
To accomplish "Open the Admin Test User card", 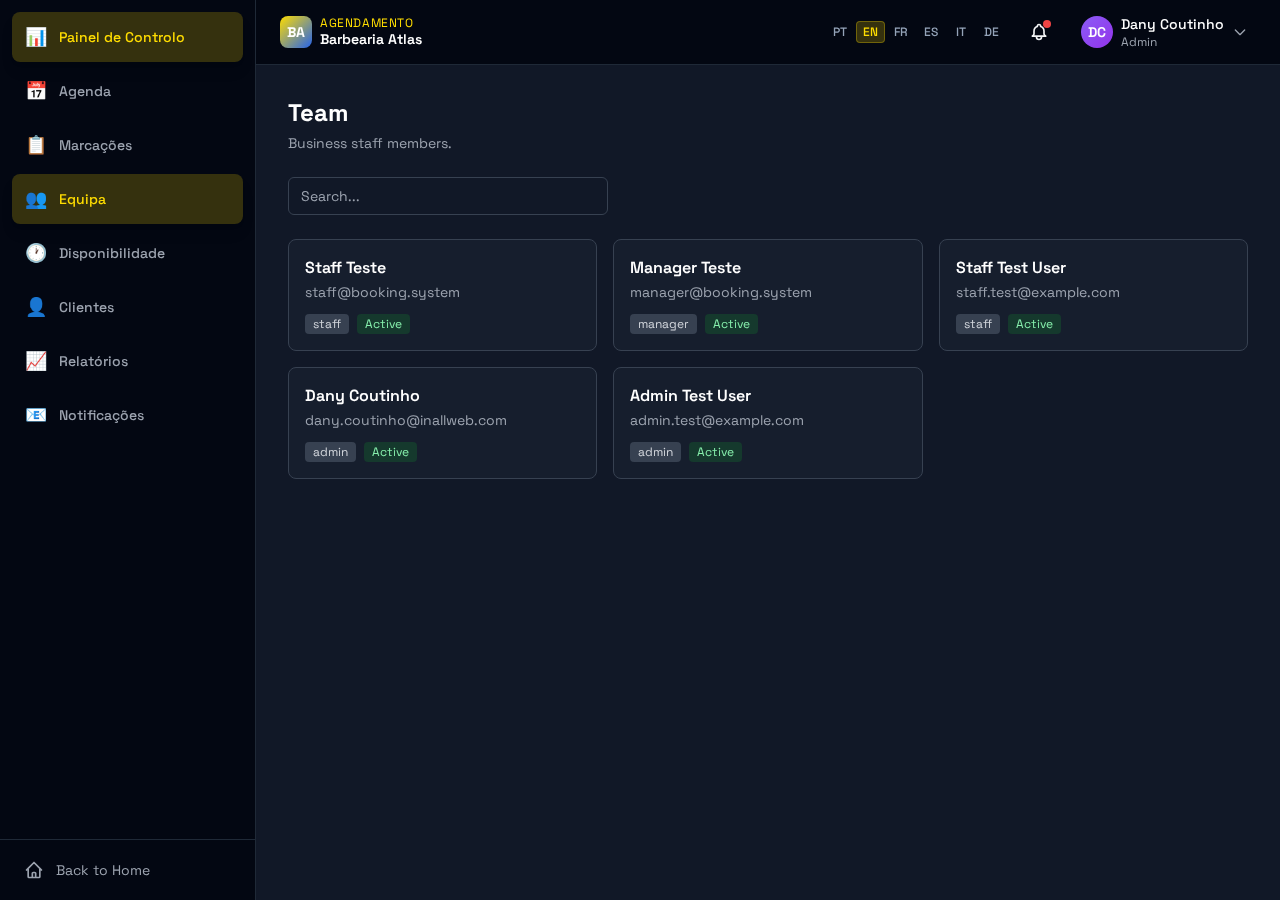I will click(x=768, y=423).
